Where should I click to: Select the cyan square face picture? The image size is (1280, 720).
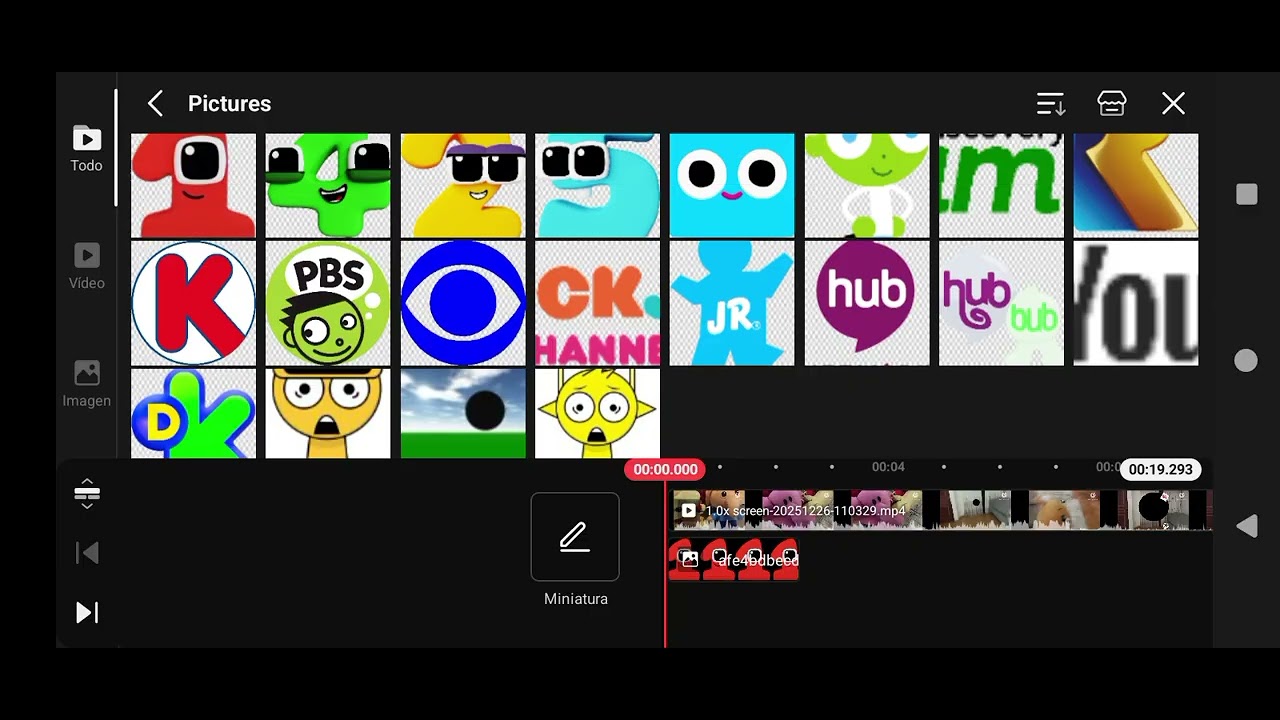coord(732,185)
